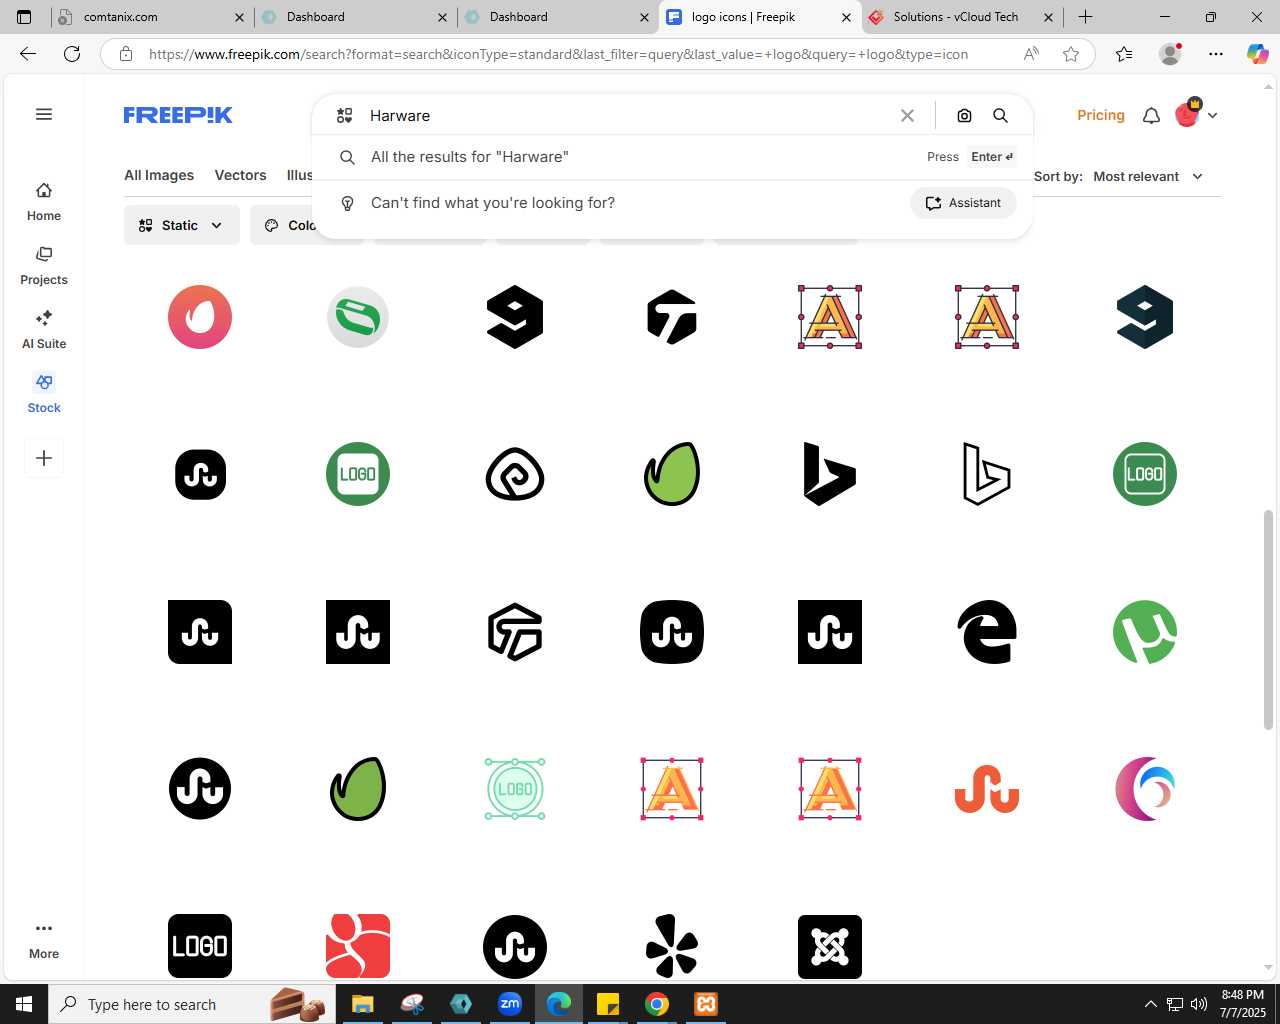
Task: Open File Explorer from taskbar
Action: [362, 1004]
